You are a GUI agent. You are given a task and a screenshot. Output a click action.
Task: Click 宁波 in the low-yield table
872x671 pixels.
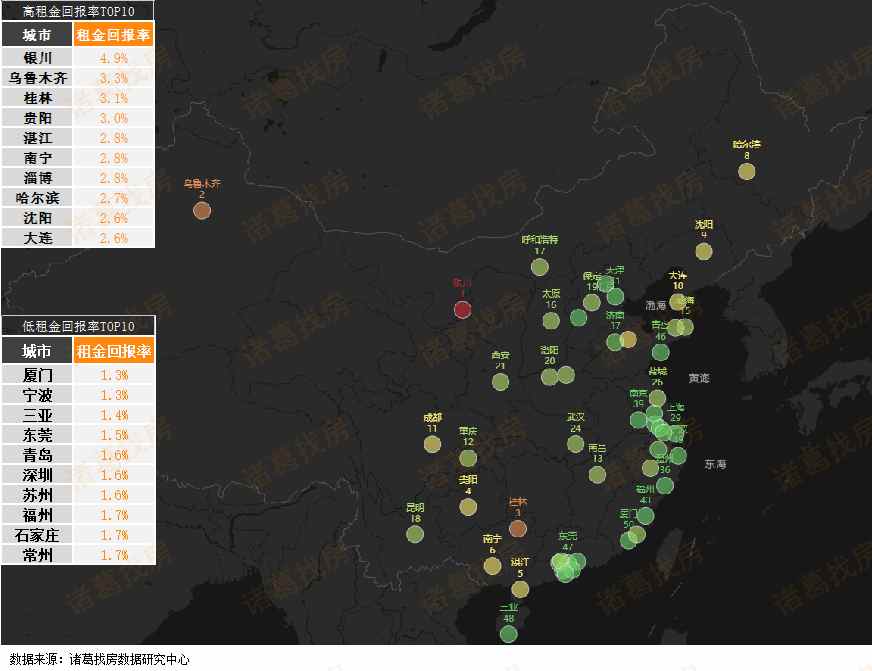pyautogui.click(x=37, y=395)
